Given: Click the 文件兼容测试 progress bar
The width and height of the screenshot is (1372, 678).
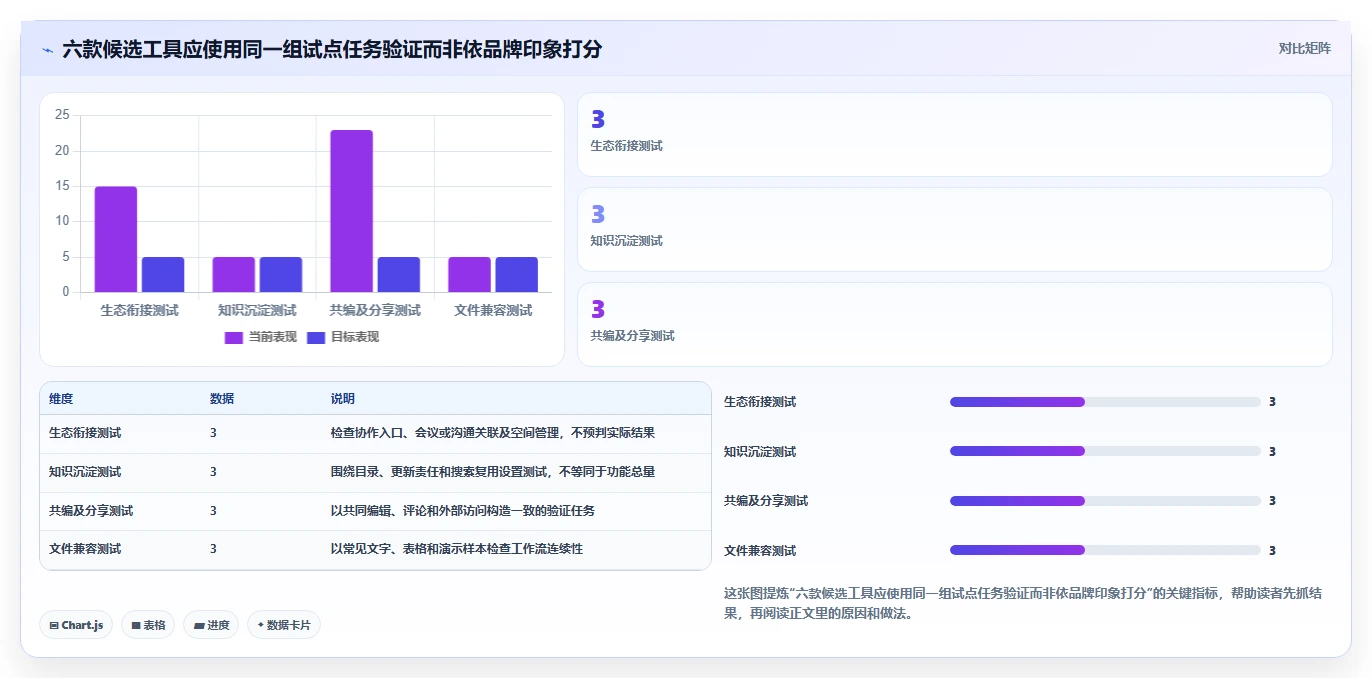Looking at the screenshot, I should coord(1105,550).
